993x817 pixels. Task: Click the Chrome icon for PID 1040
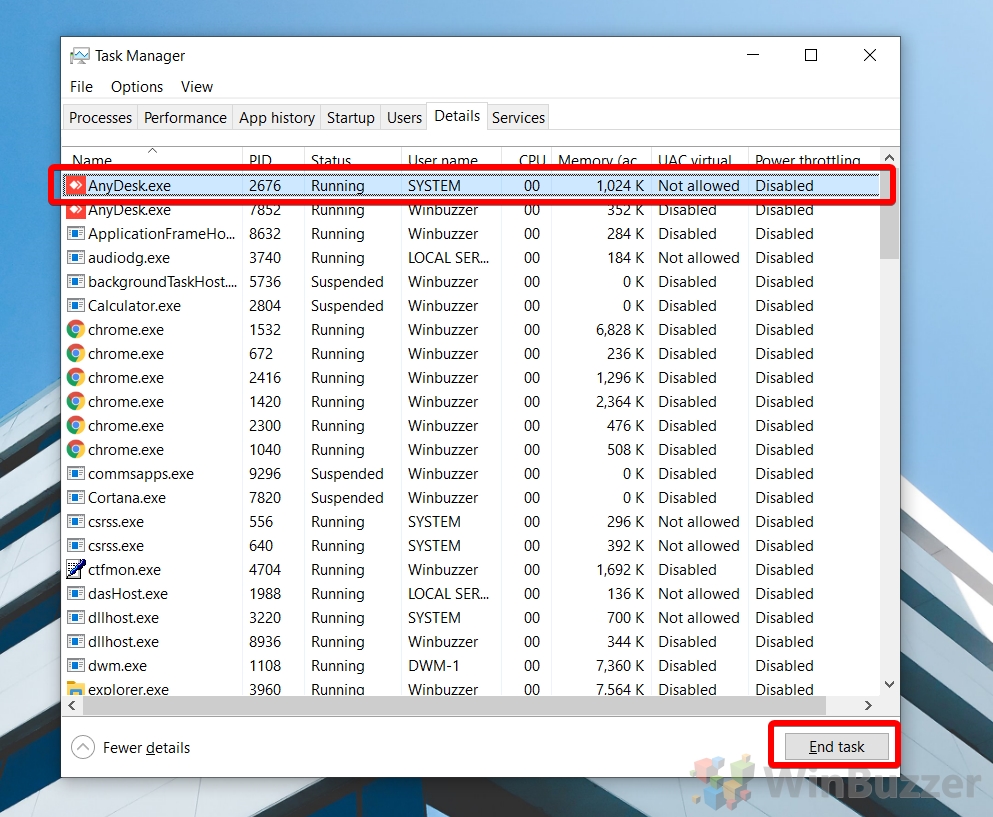tap(76, 450)
